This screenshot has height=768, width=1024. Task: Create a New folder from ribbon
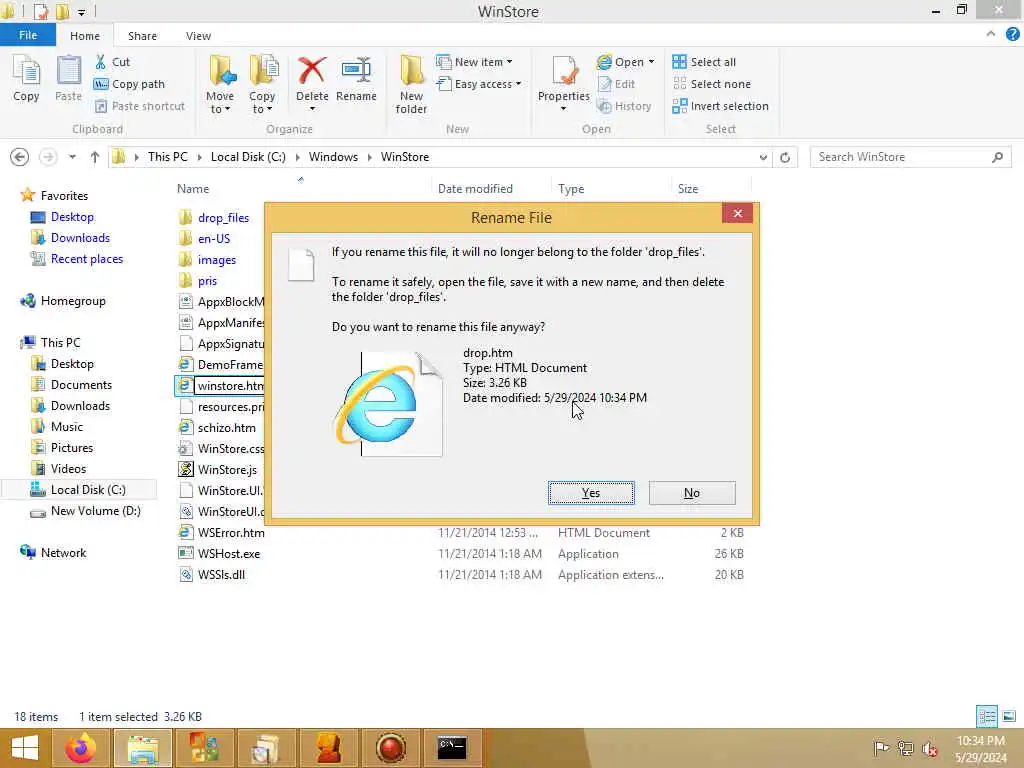(411, 85)
